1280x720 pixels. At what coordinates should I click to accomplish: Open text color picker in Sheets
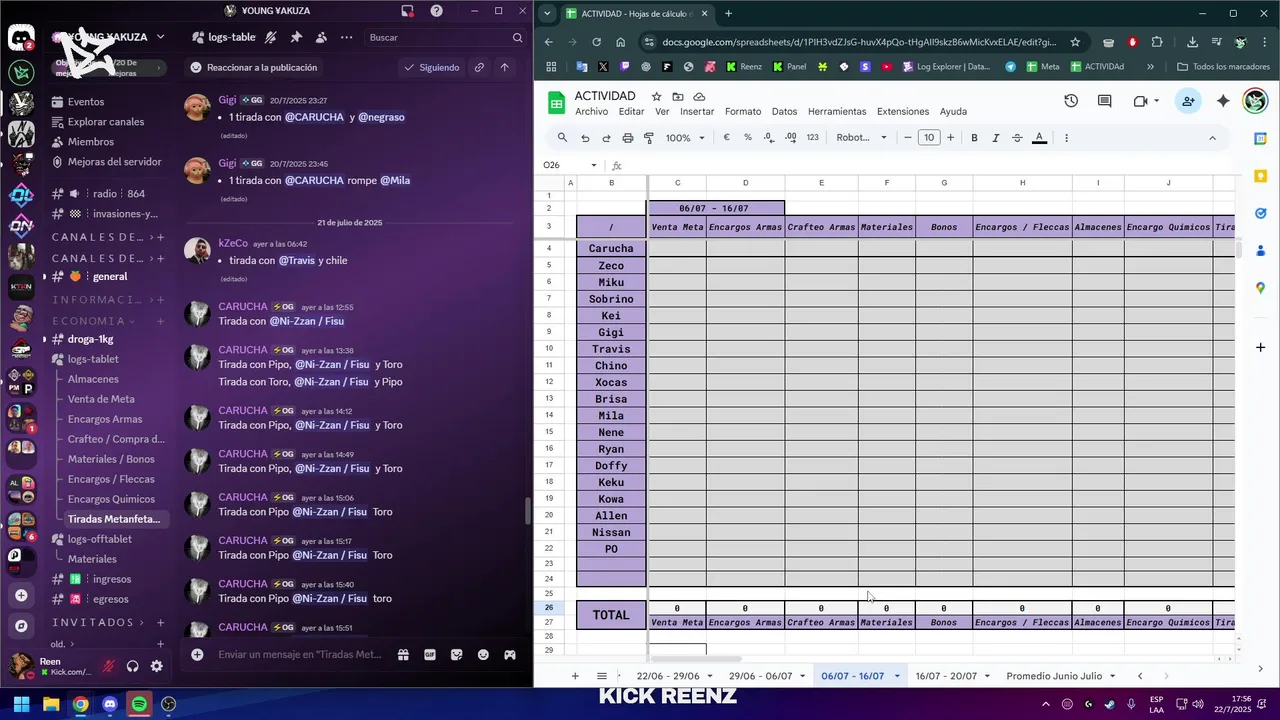tap(1040, 138)
